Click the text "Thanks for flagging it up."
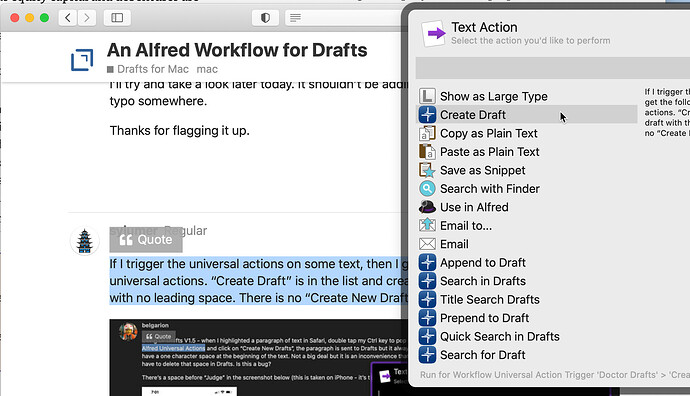Image resolution: width=690 pixels, height=396 pixels. pyautogui.click(x=180, y=131)
